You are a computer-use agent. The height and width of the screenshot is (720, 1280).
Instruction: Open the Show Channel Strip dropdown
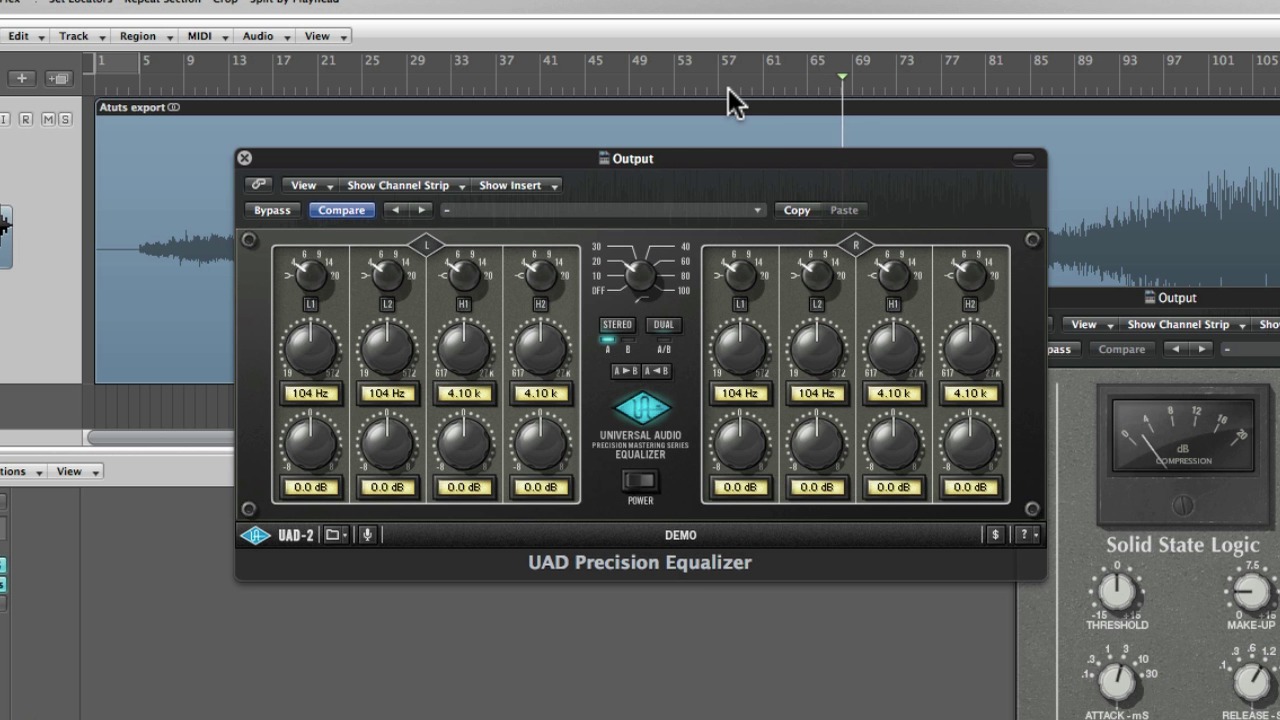point(404,185)
